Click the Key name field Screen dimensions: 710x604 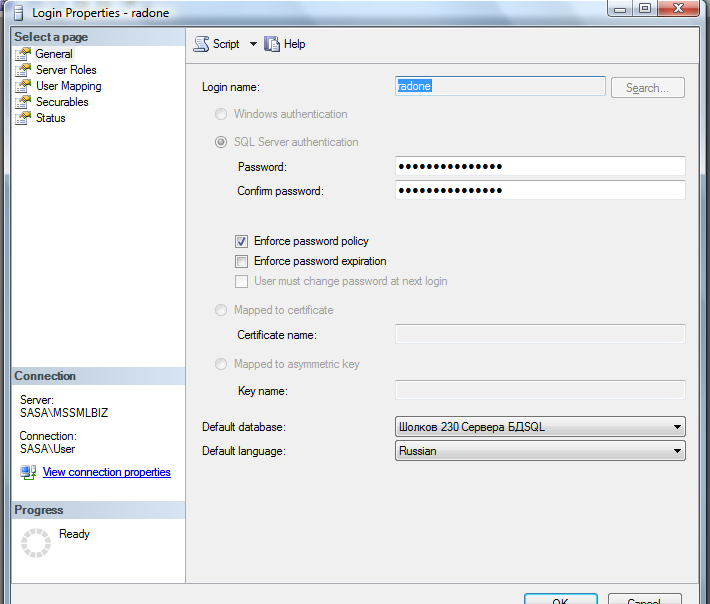[x=540, y=390]
